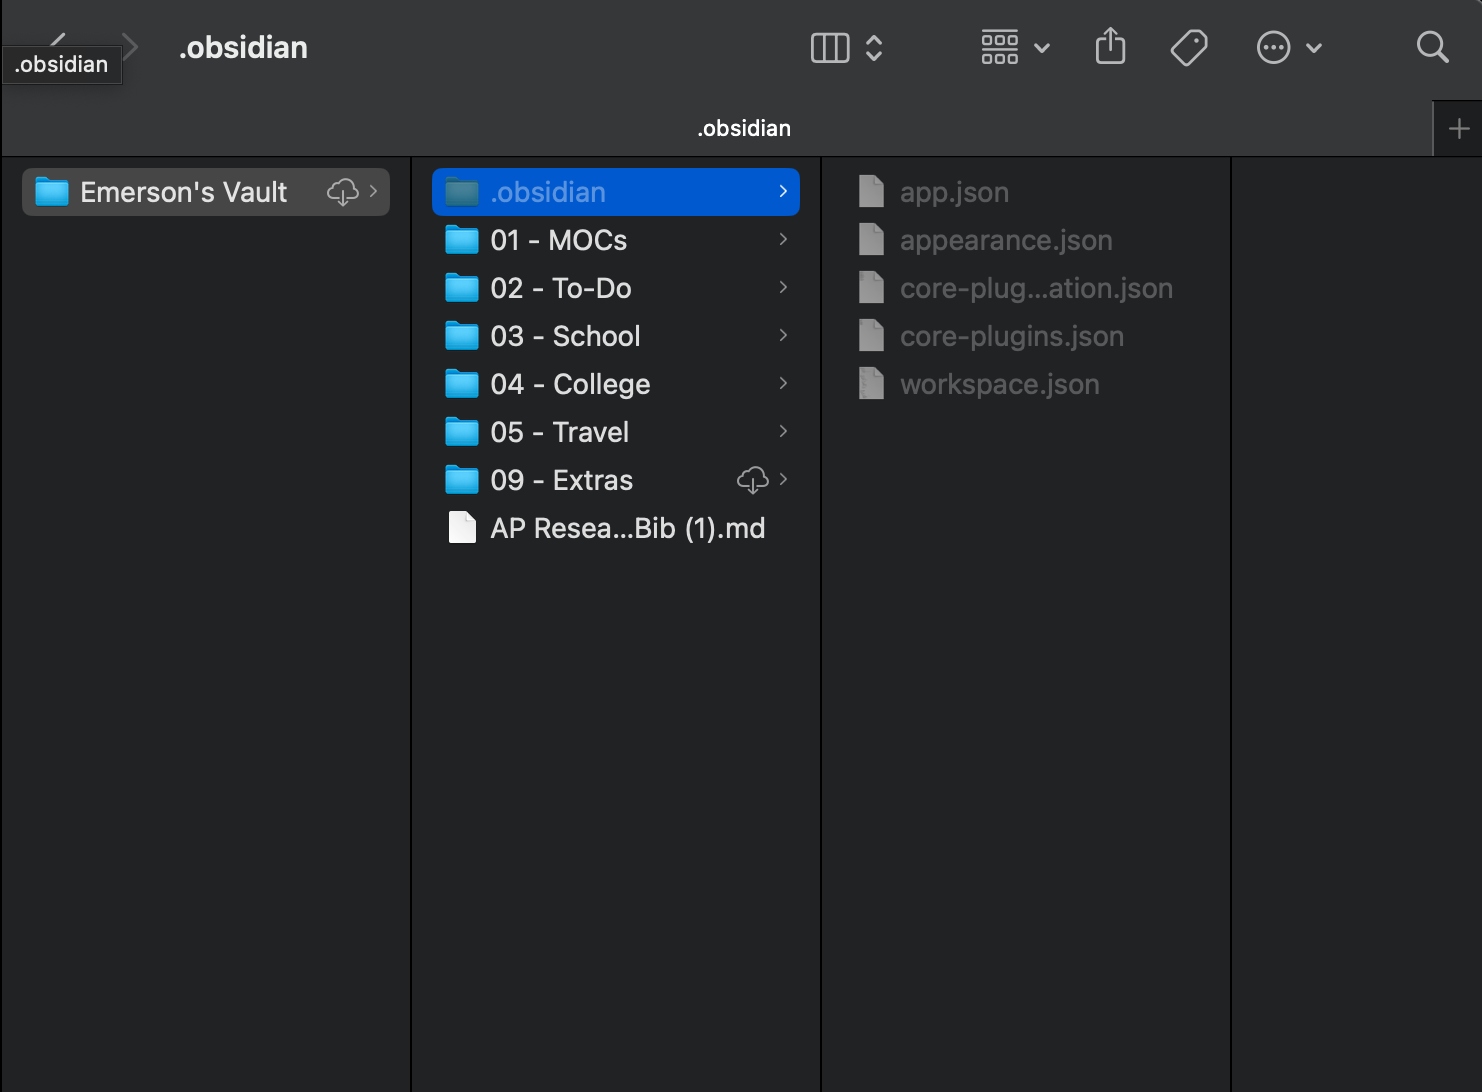Click the .obsidian window title
The width and height of the screenshot is (1482, 1092).
pyautogui.click(x=243, y=47)
